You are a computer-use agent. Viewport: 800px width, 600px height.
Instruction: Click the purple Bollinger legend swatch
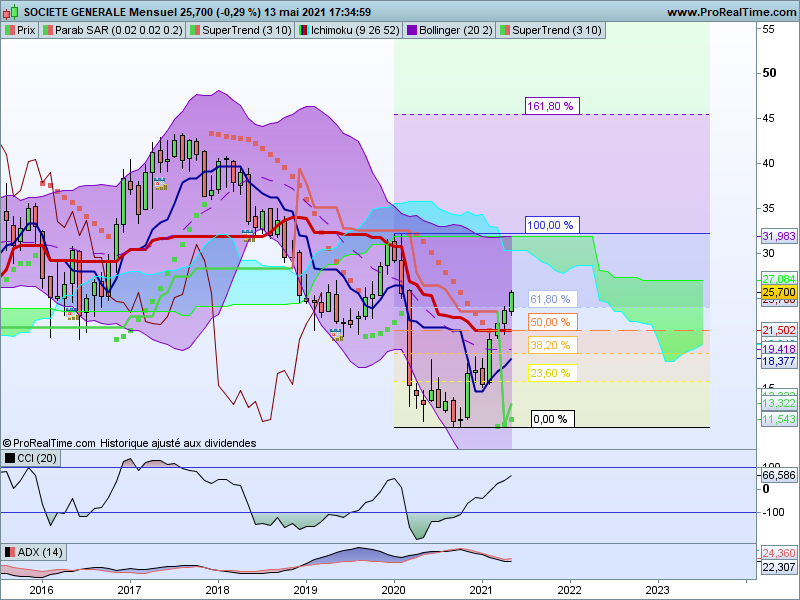click(x=411, y=31)
